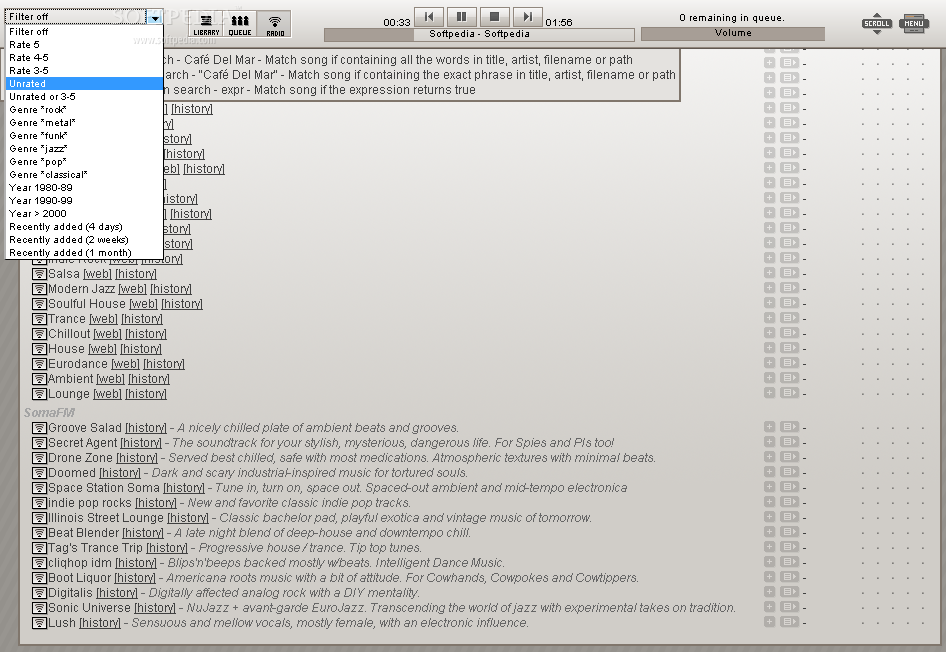Image resolution: width=946 pixels, height=652 pixels.
Task: Filter by Recently added (1 month)
Action: [x=84, y=253]
